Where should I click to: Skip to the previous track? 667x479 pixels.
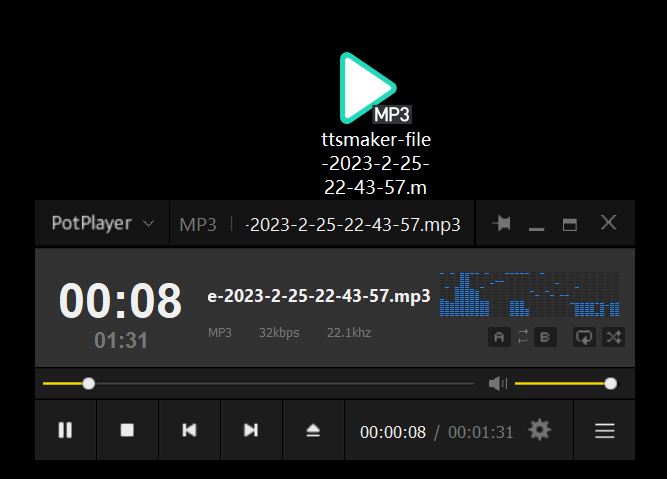point(189,430)
